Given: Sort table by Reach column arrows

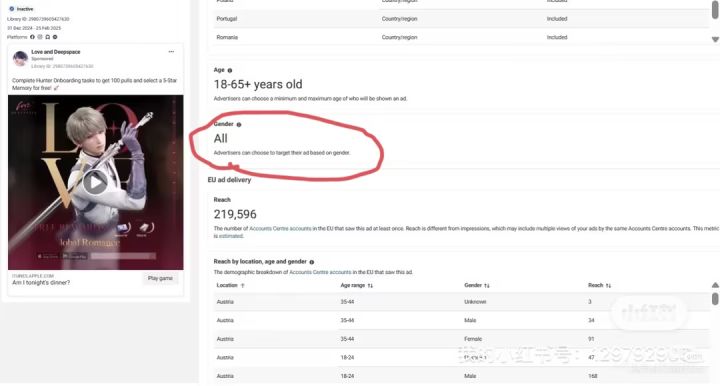Looking at the screenshot, I should coord(608,285).
